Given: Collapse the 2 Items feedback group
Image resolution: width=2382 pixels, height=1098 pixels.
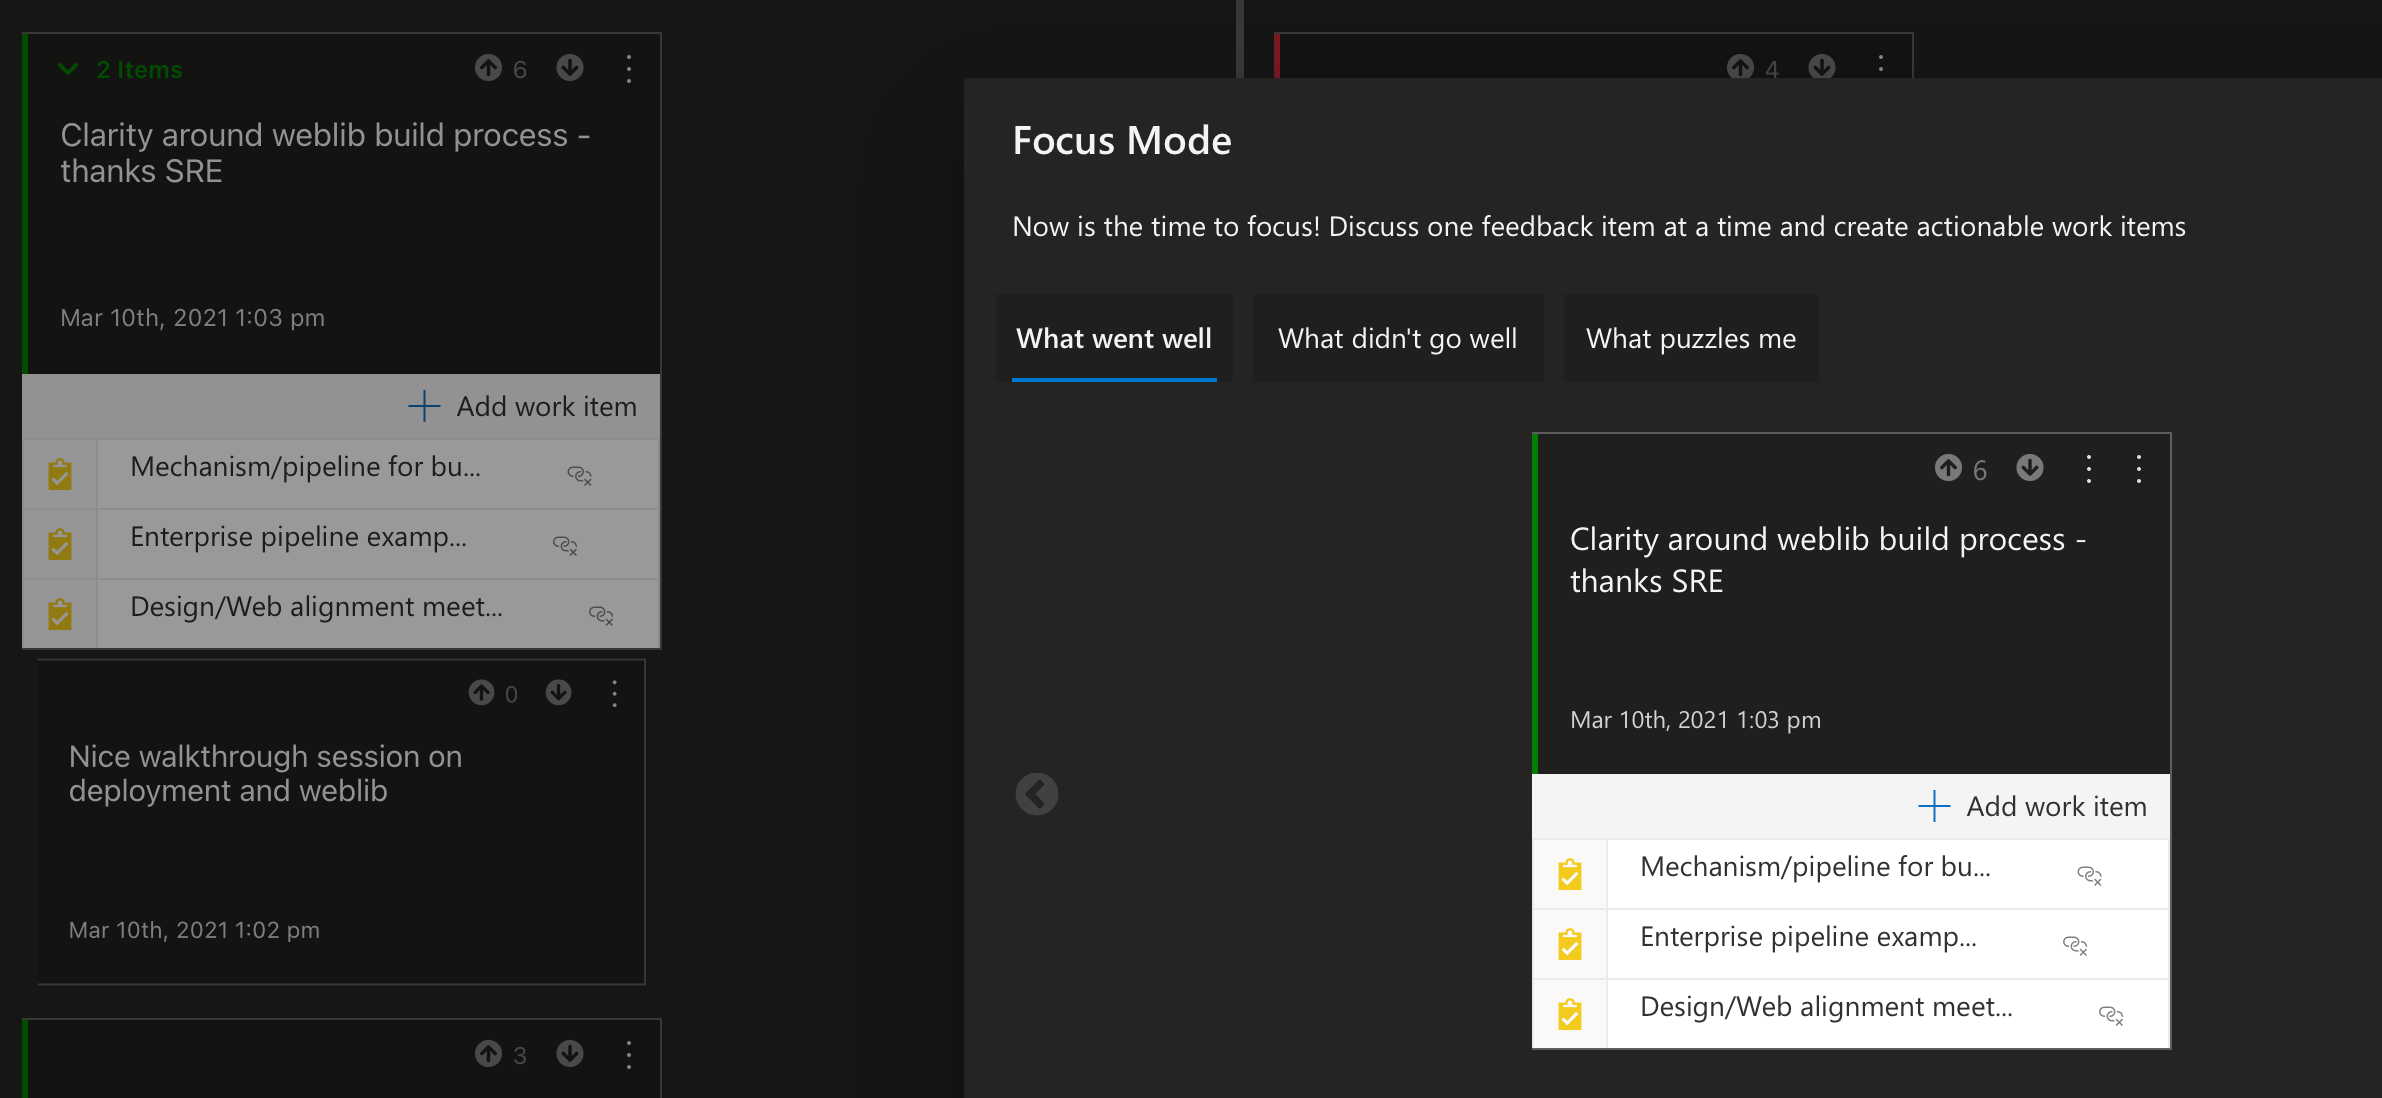Looking at the screenshot, I should (x=68, y=69).
